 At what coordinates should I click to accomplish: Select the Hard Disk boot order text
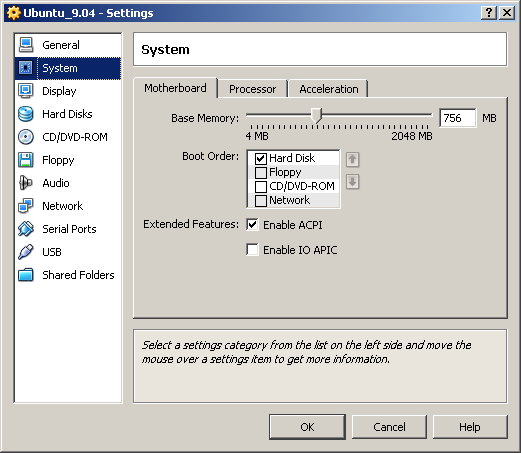(x=292, y=158)
